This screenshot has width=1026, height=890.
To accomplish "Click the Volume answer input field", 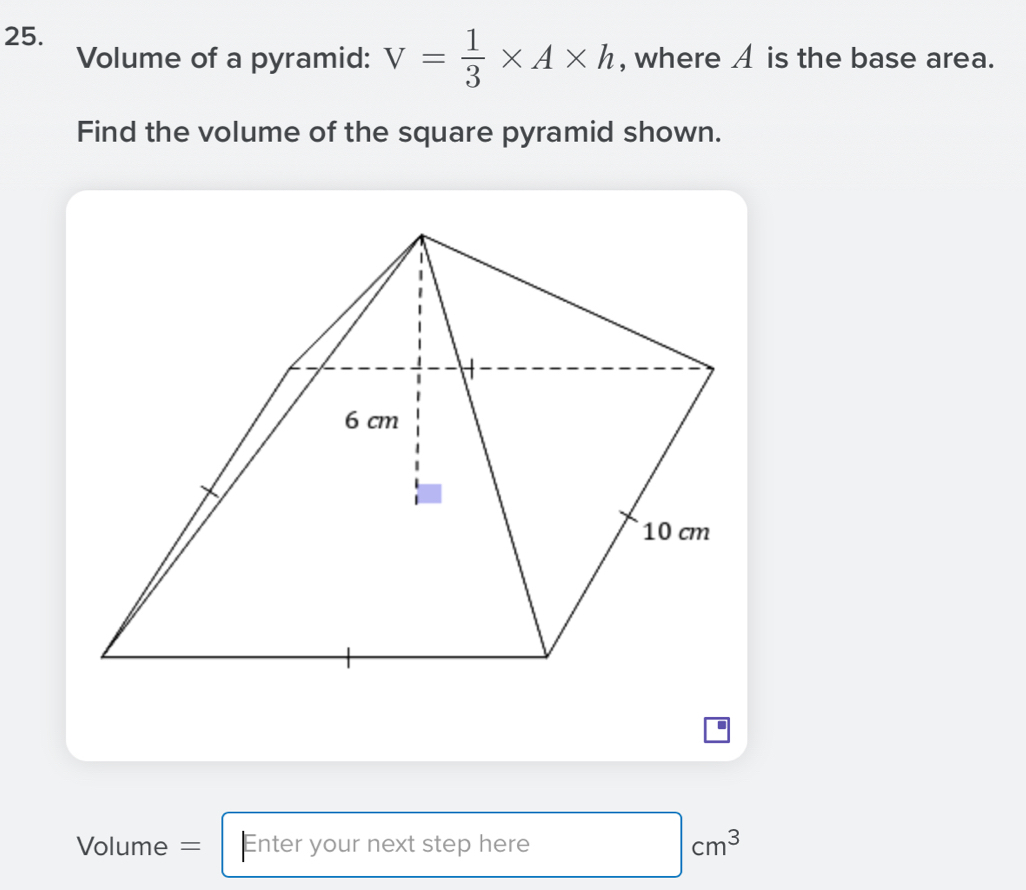I will click(x=452, y=845).
